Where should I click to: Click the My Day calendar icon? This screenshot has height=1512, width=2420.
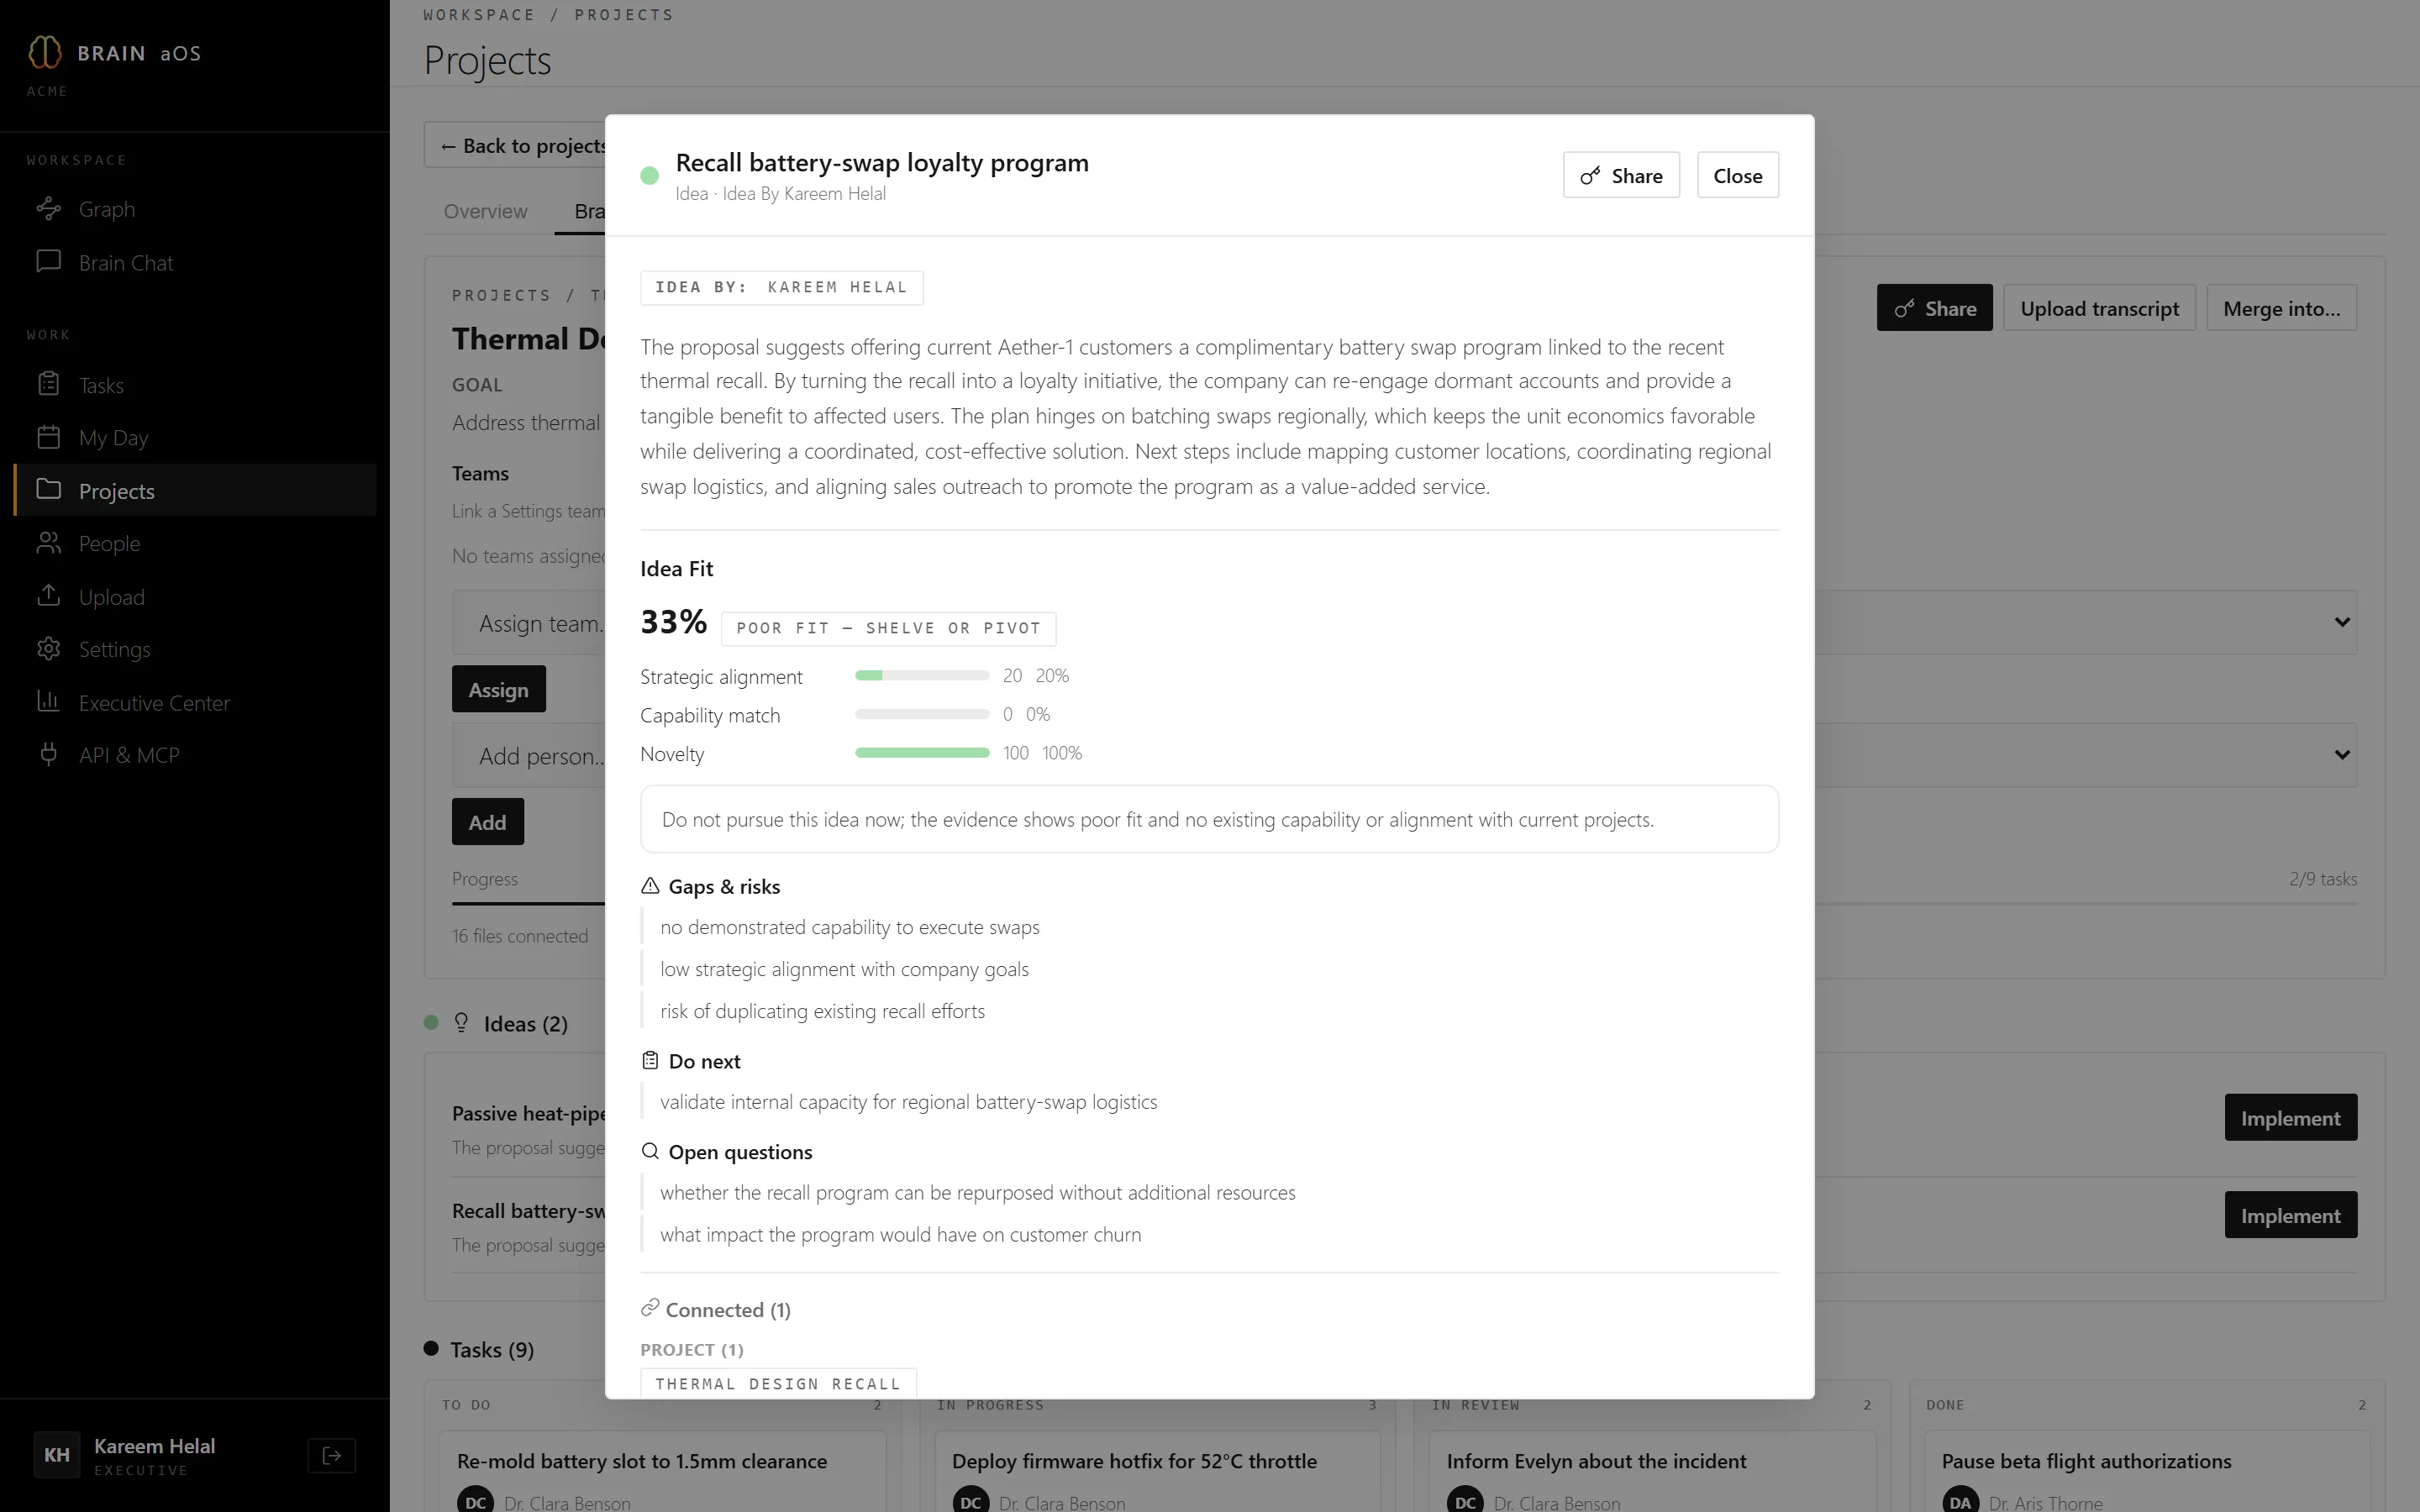click(48, 437)
